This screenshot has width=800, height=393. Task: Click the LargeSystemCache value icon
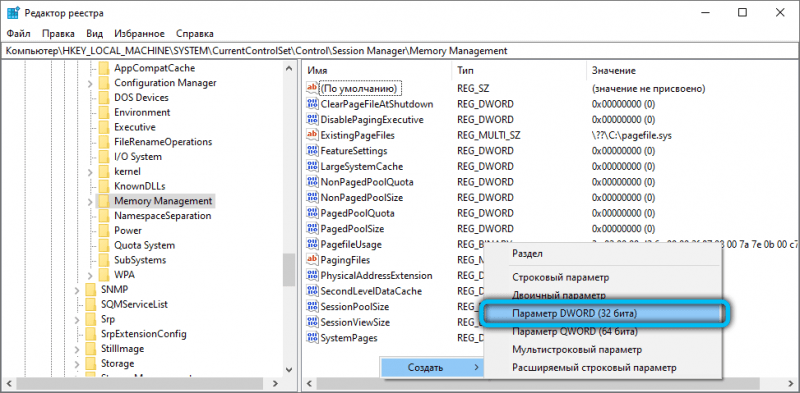point(312,166)
